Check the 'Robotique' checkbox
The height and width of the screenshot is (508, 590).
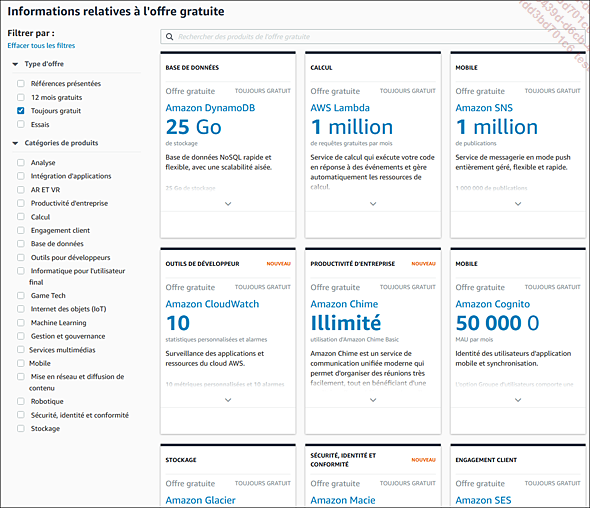(21, 402)
